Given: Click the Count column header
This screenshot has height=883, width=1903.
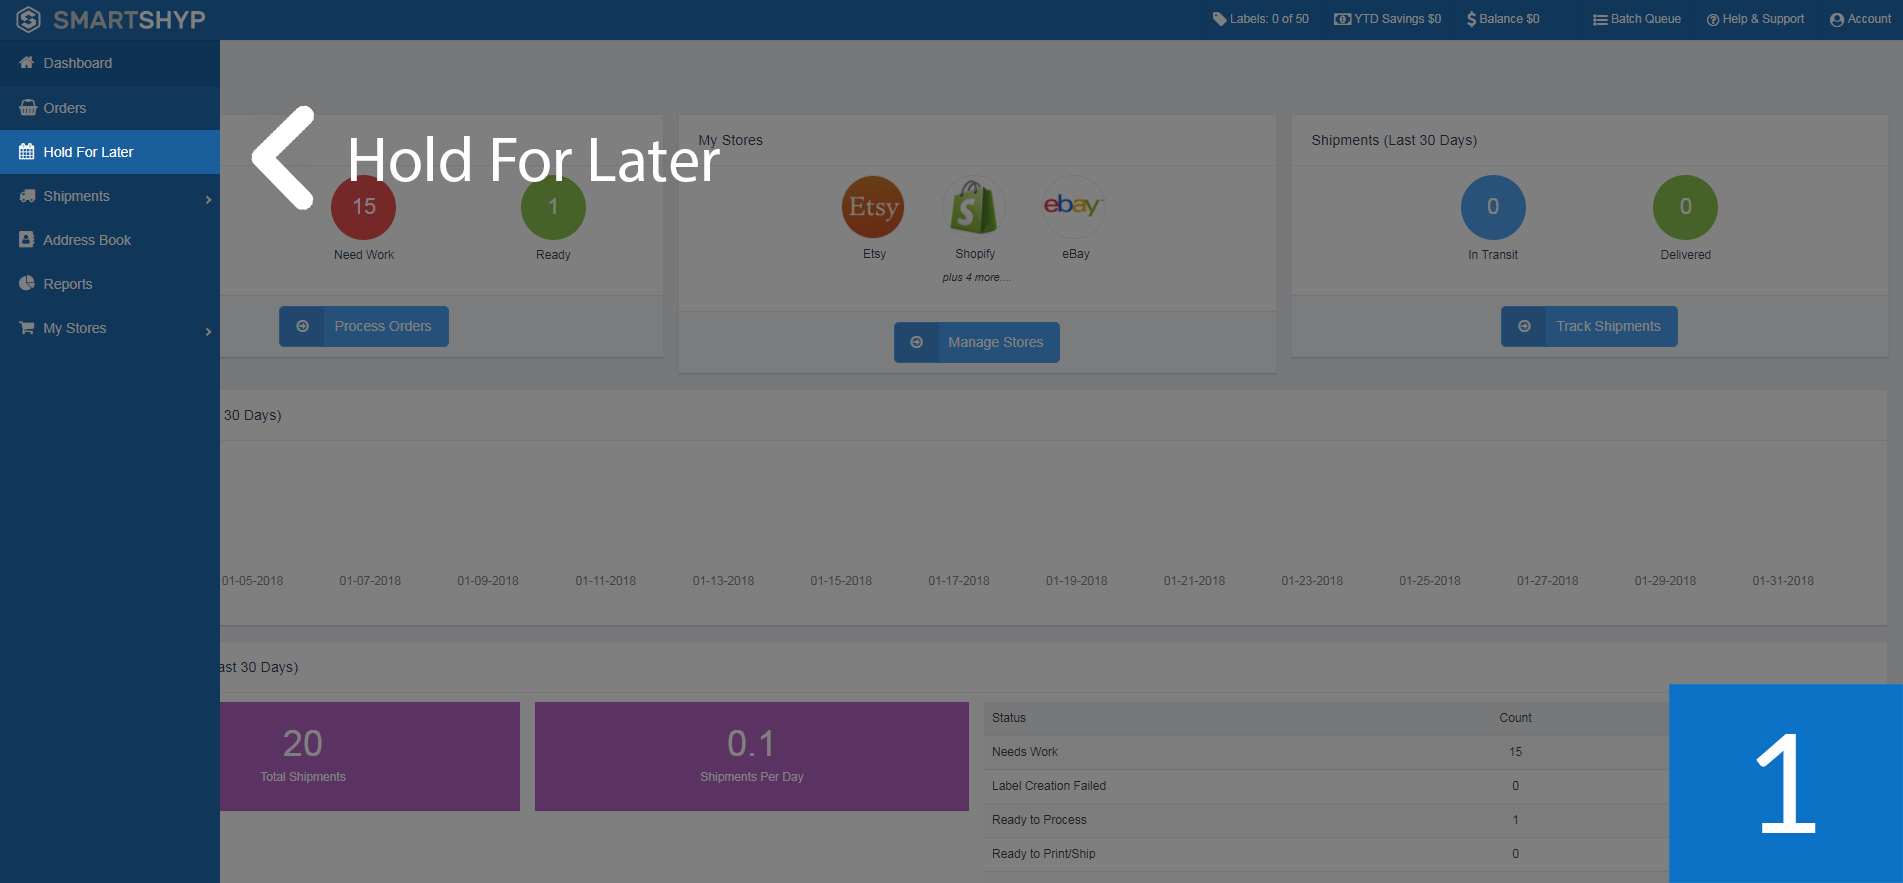Looking at the screenshot, I should click(1515, 718).
